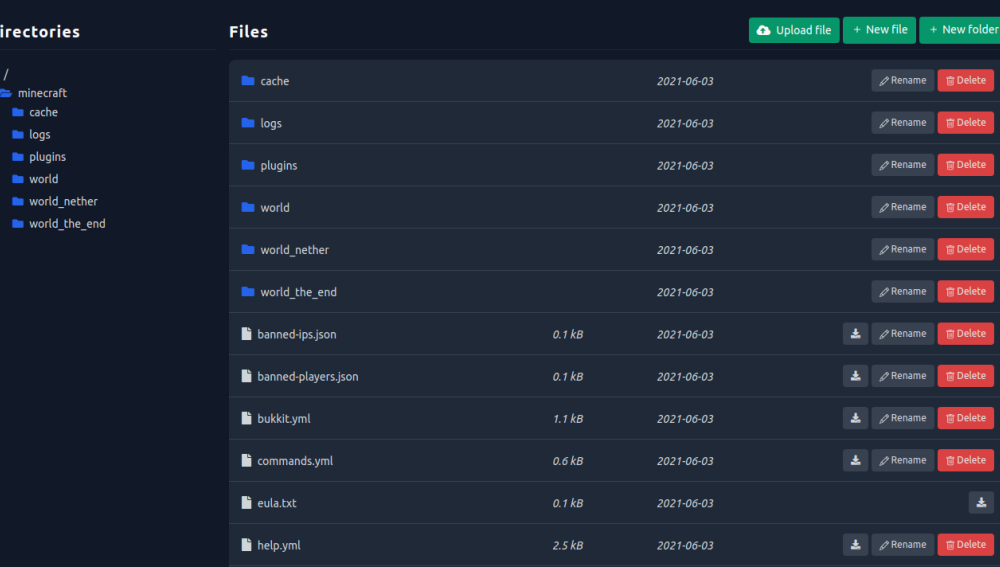1000x567 pixels.
Task: Open the root slash directory
Action: tap(6, 74)
